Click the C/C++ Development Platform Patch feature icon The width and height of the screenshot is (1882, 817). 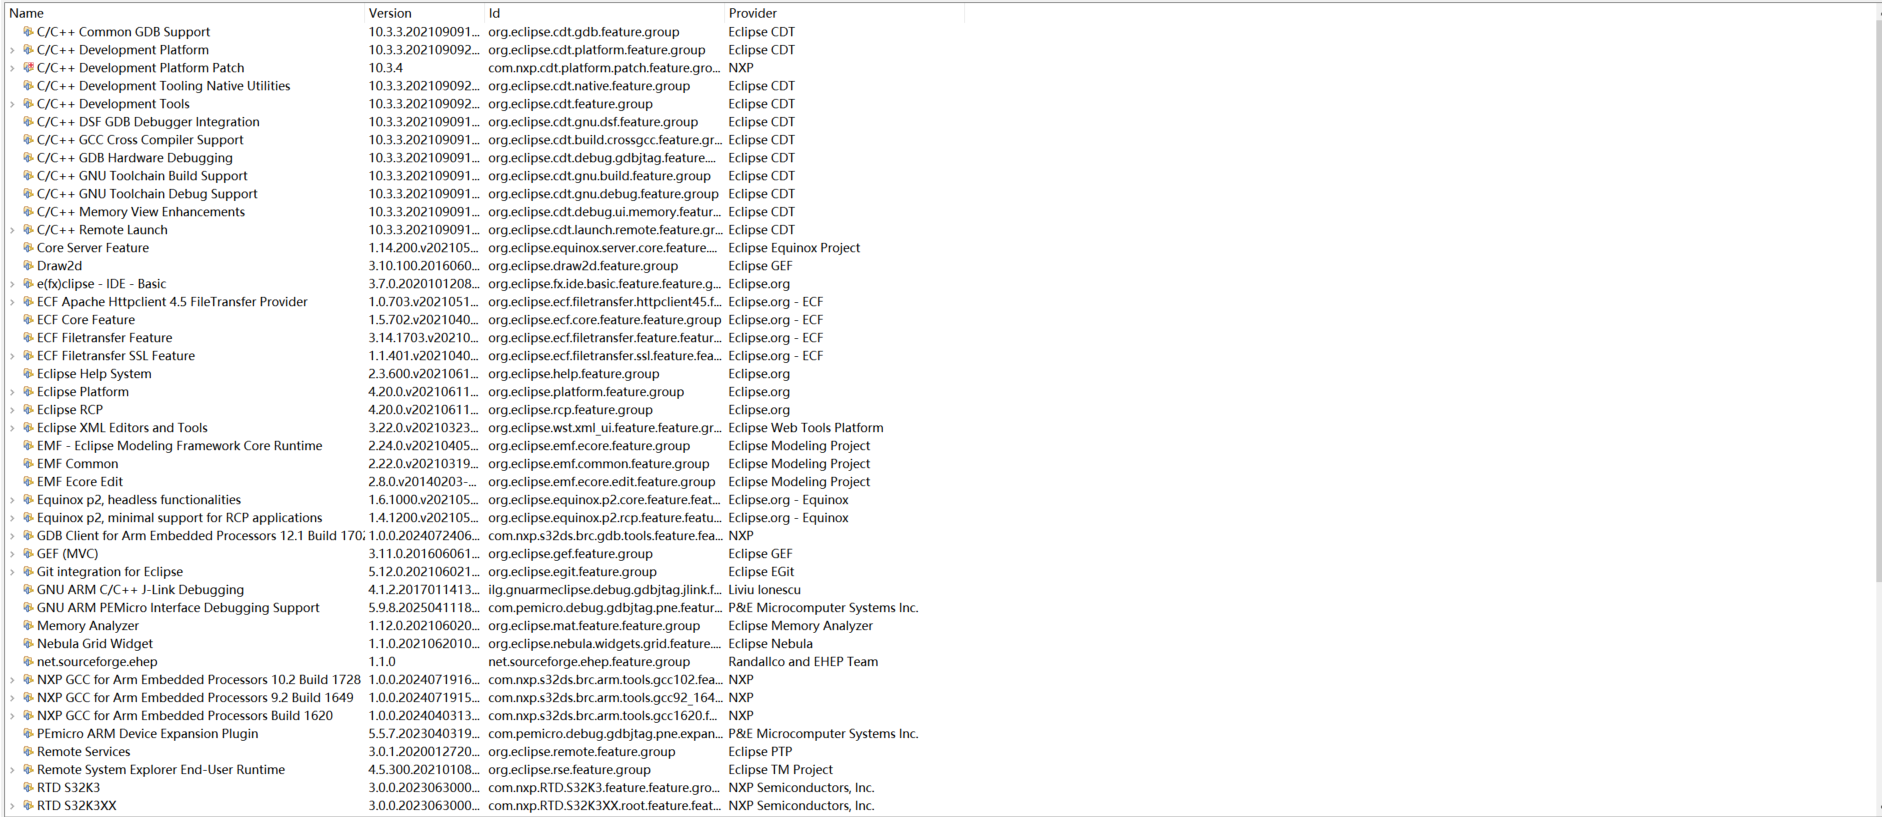coord(28,68)
